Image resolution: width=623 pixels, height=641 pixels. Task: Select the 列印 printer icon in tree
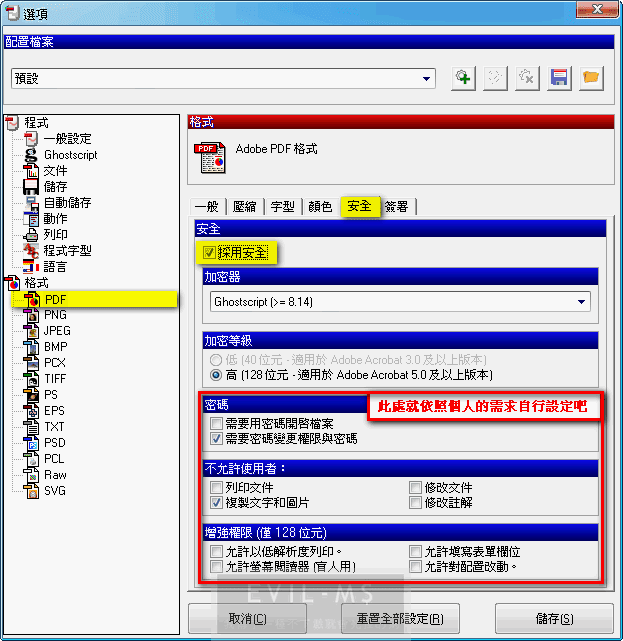pos(31,235)
